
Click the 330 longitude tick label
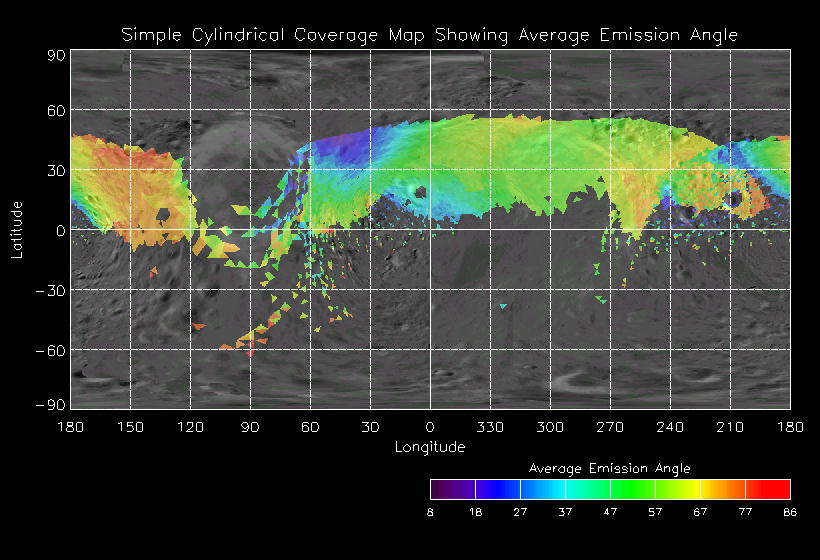pos(490,427)
